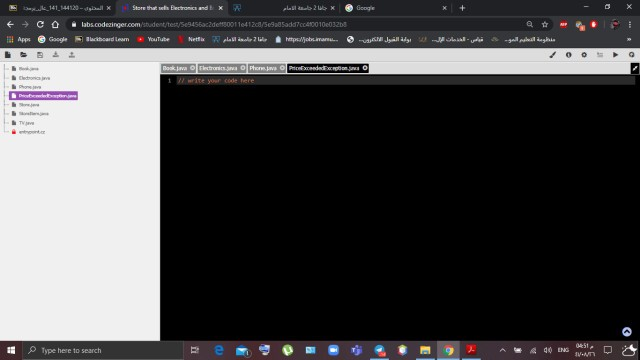Go back in the browser
640x360 pixels.
(x=10, y=24)
